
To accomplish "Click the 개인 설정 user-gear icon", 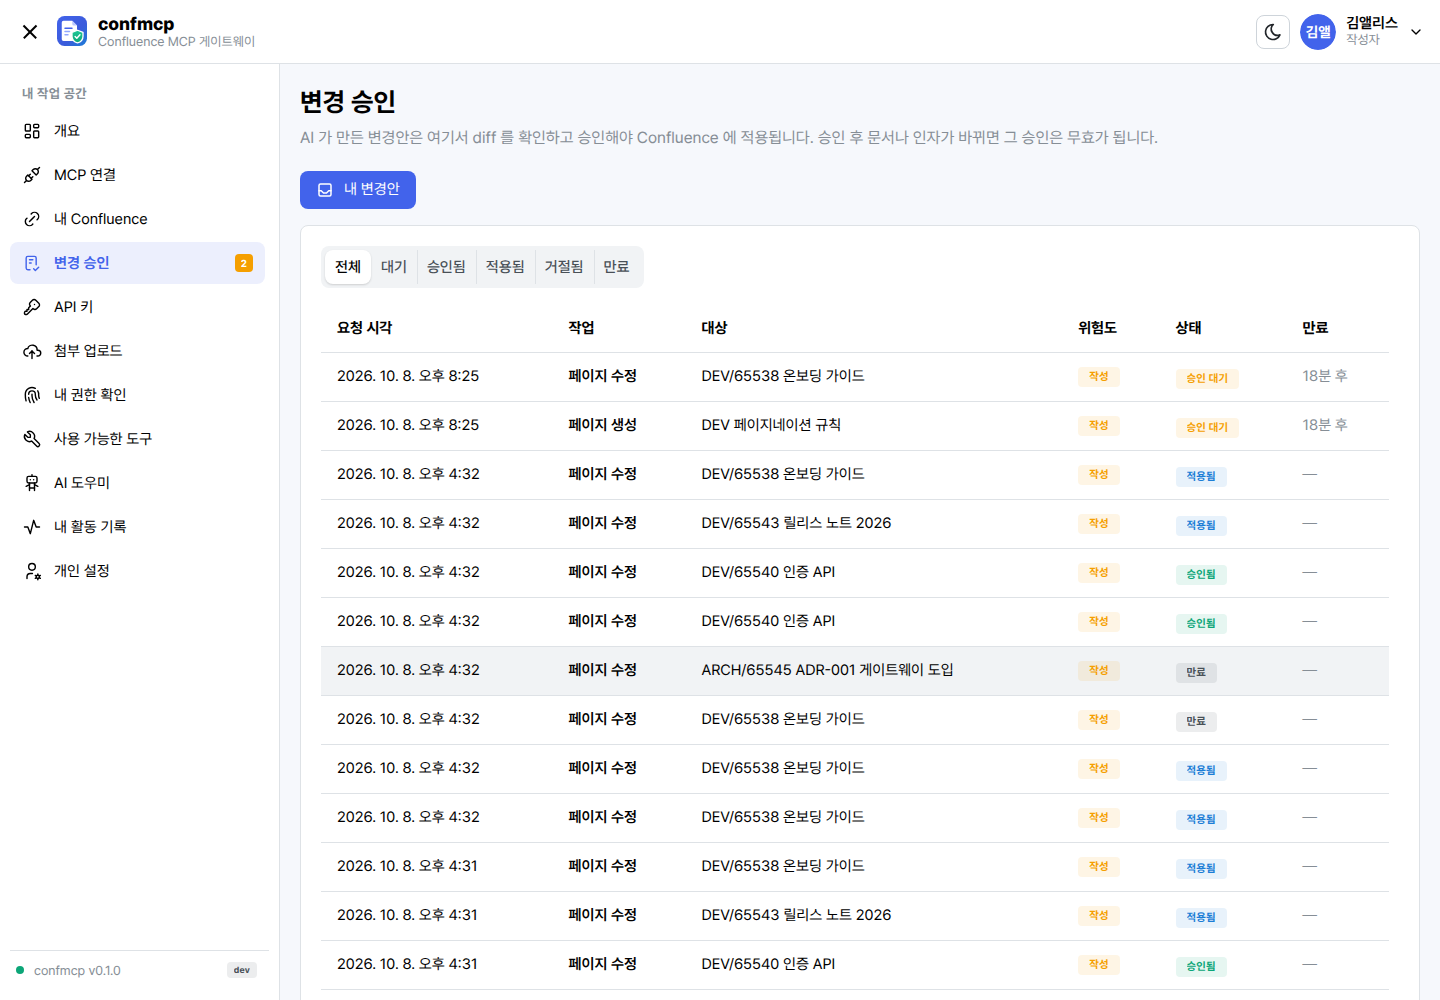I will (32, 571).
